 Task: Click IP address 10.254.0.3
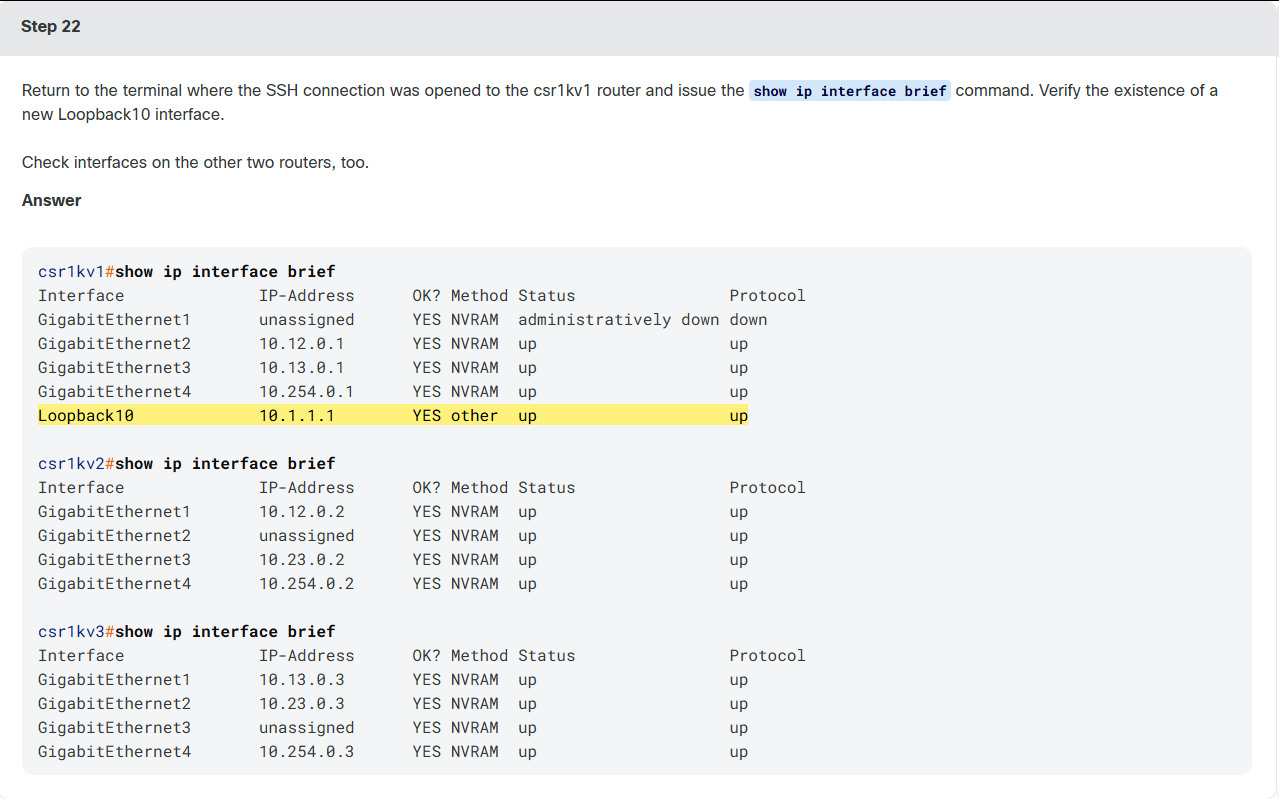[x=307, y=752]
